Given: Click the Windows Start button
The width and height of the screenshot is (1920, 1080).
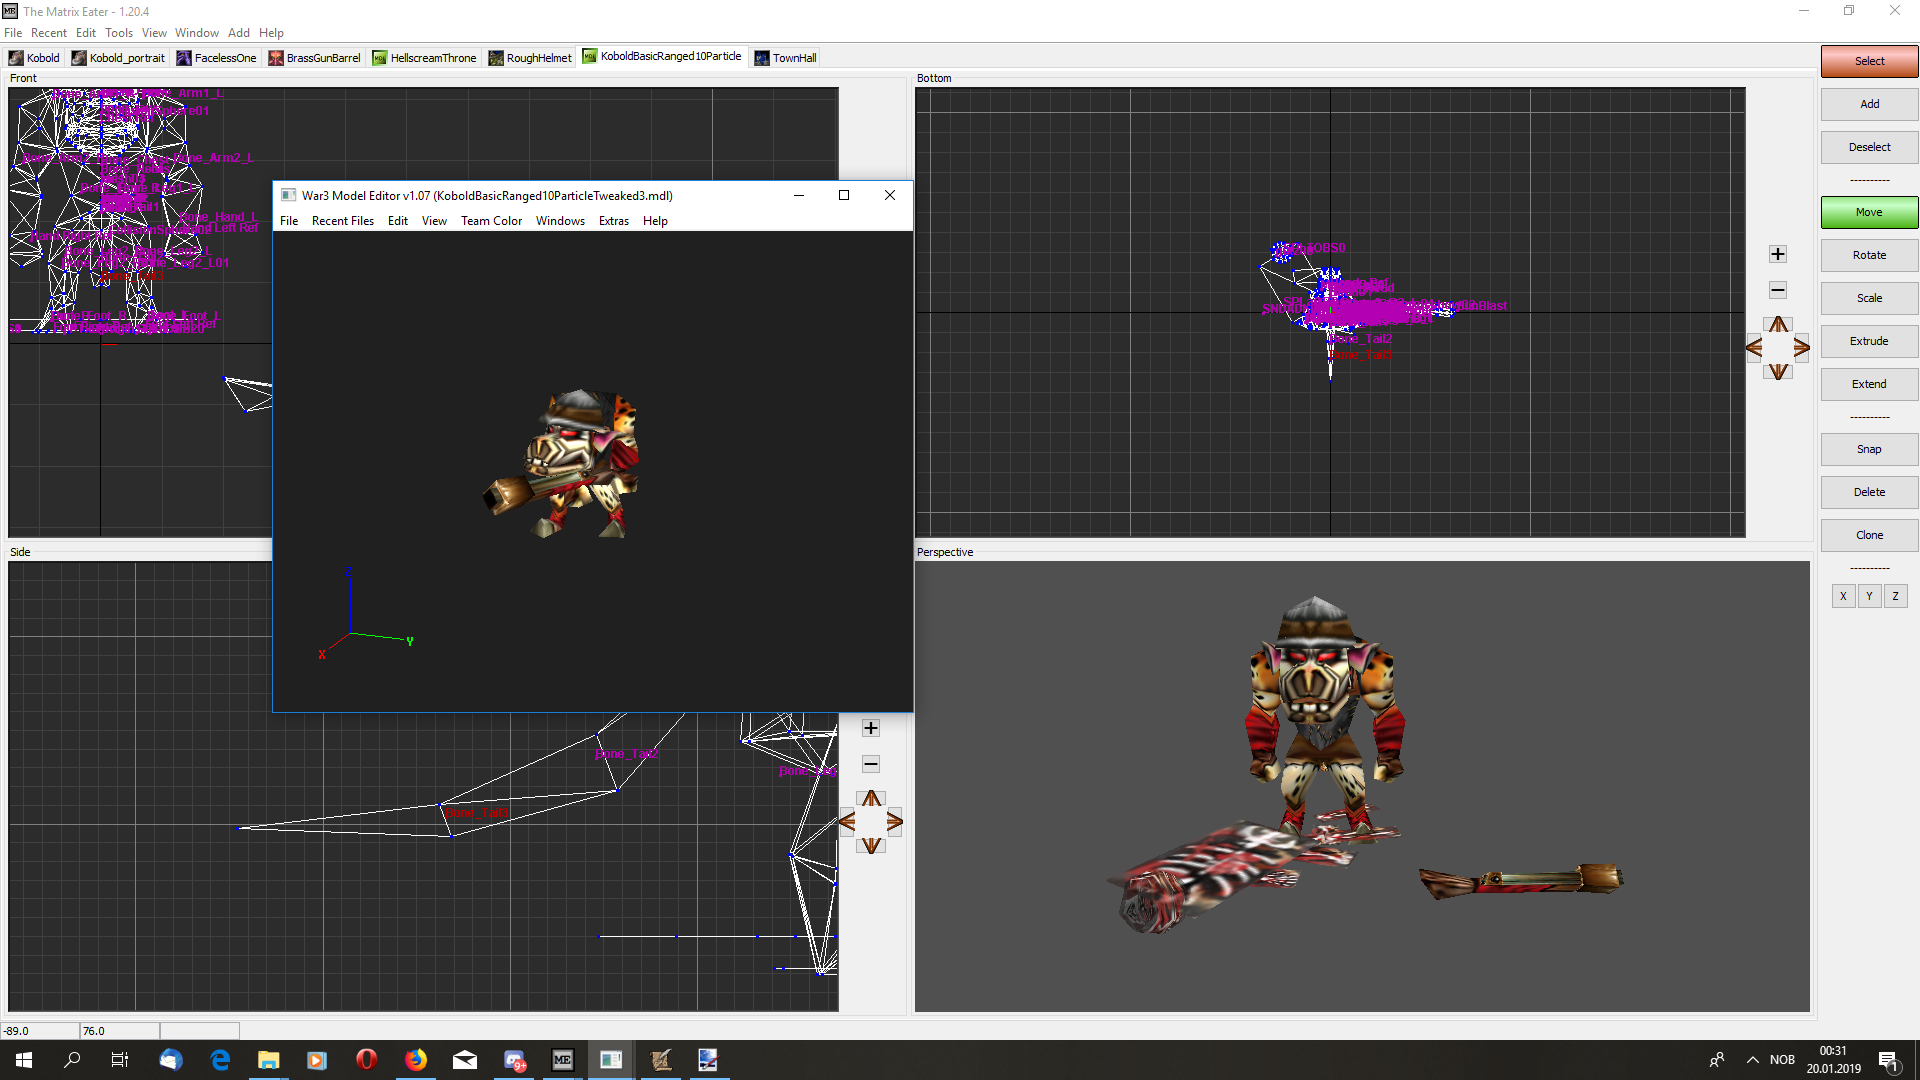Looking at the screenshot, I should [x=24, y=1060].
